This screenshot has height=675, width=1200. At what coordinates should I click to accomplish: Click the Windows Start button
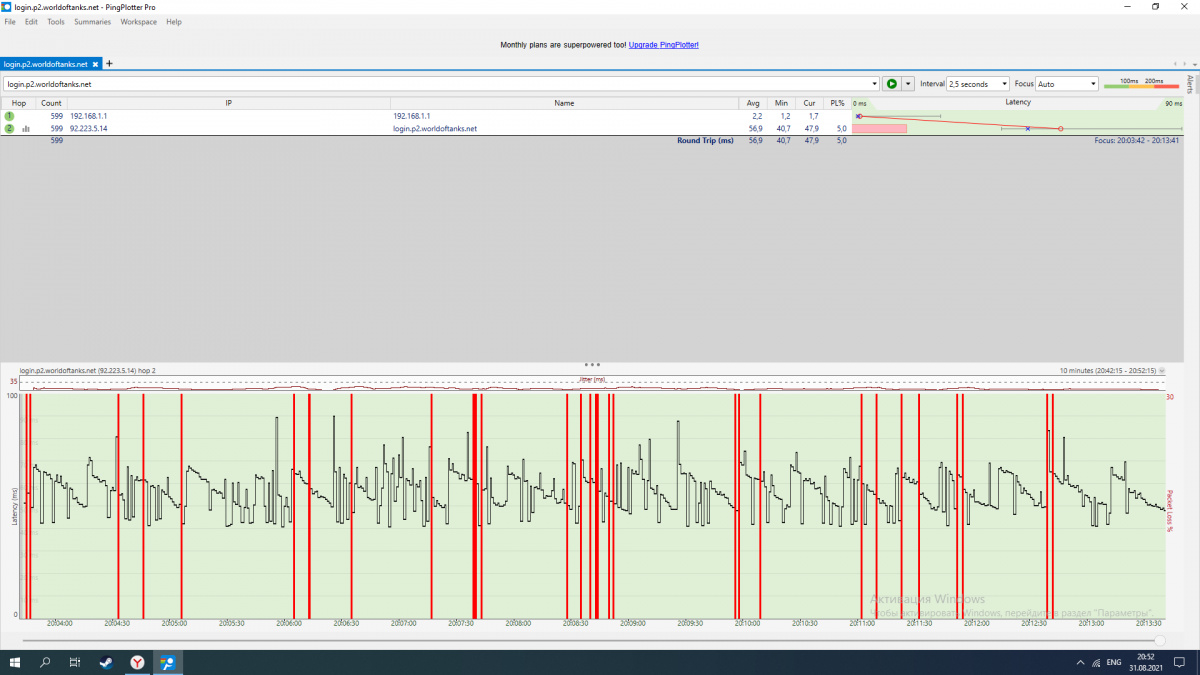(x=14, y=662)
